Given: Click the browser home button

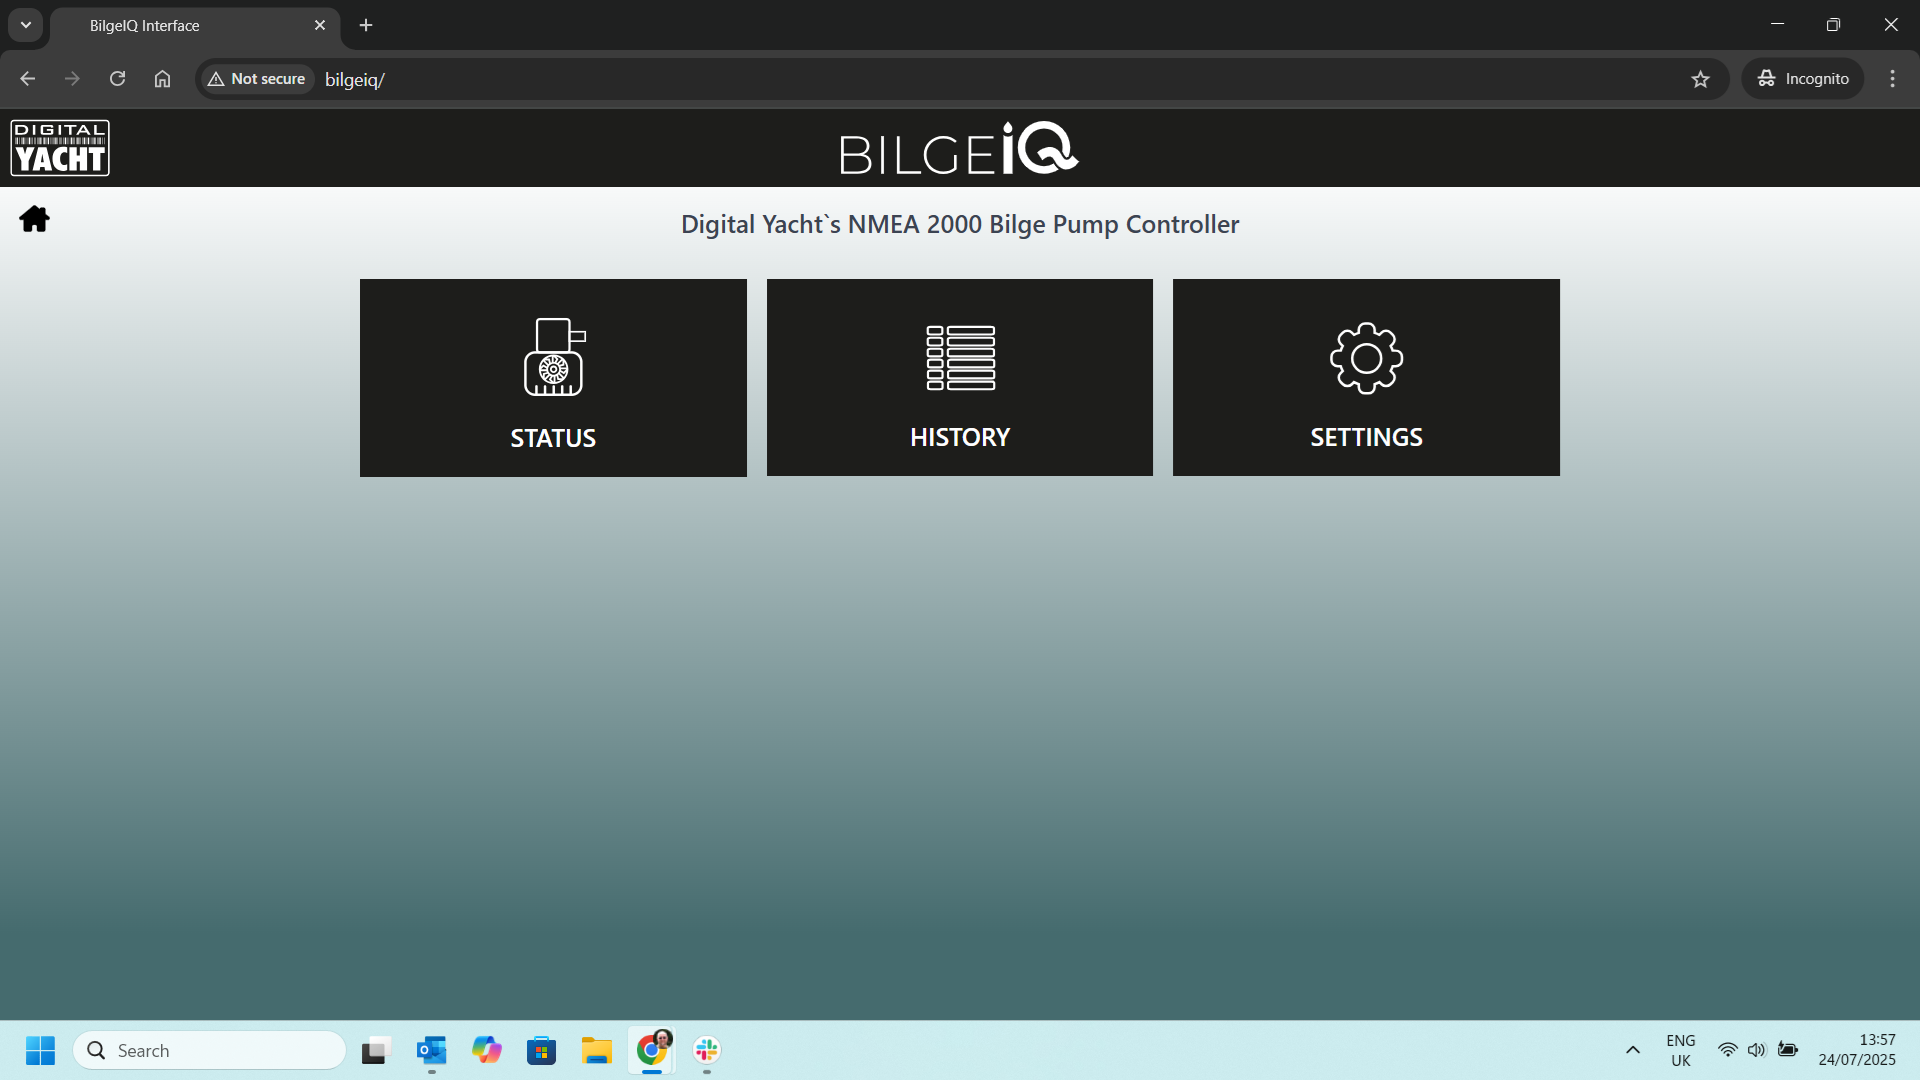Looking at the screenshot, I should [162, 79].
